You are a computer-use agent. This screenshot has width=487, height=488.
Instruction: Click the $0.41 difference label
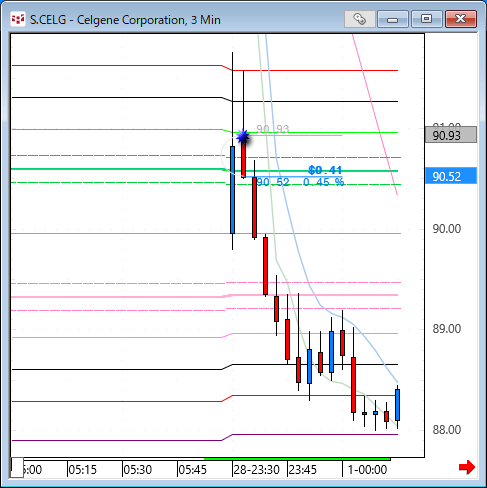(x=325, y=170)
